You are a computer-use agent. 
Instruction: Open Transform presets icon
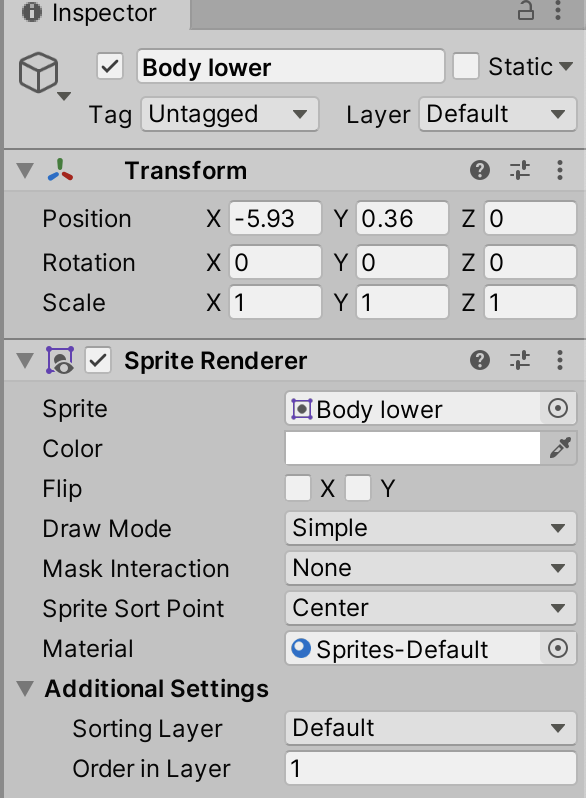coord(520,170)
